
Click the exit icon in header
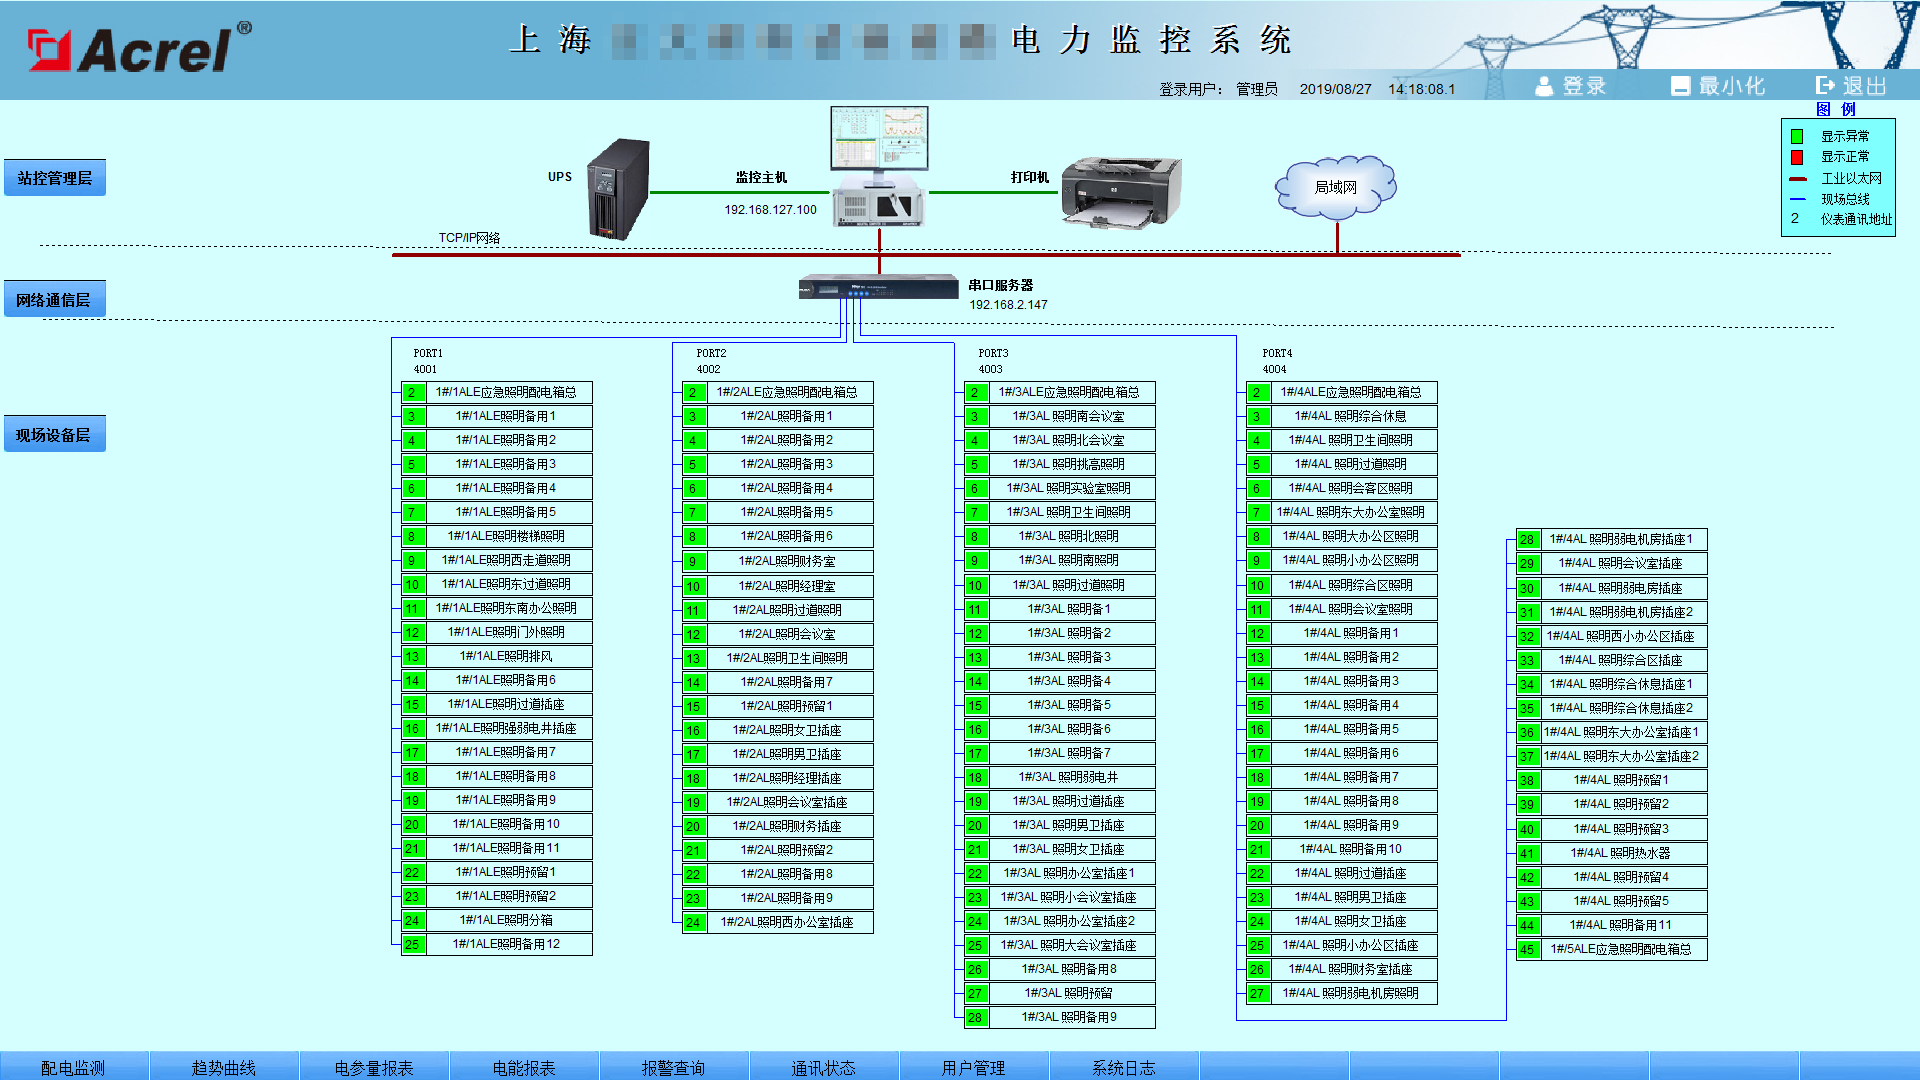point(1825,86)
